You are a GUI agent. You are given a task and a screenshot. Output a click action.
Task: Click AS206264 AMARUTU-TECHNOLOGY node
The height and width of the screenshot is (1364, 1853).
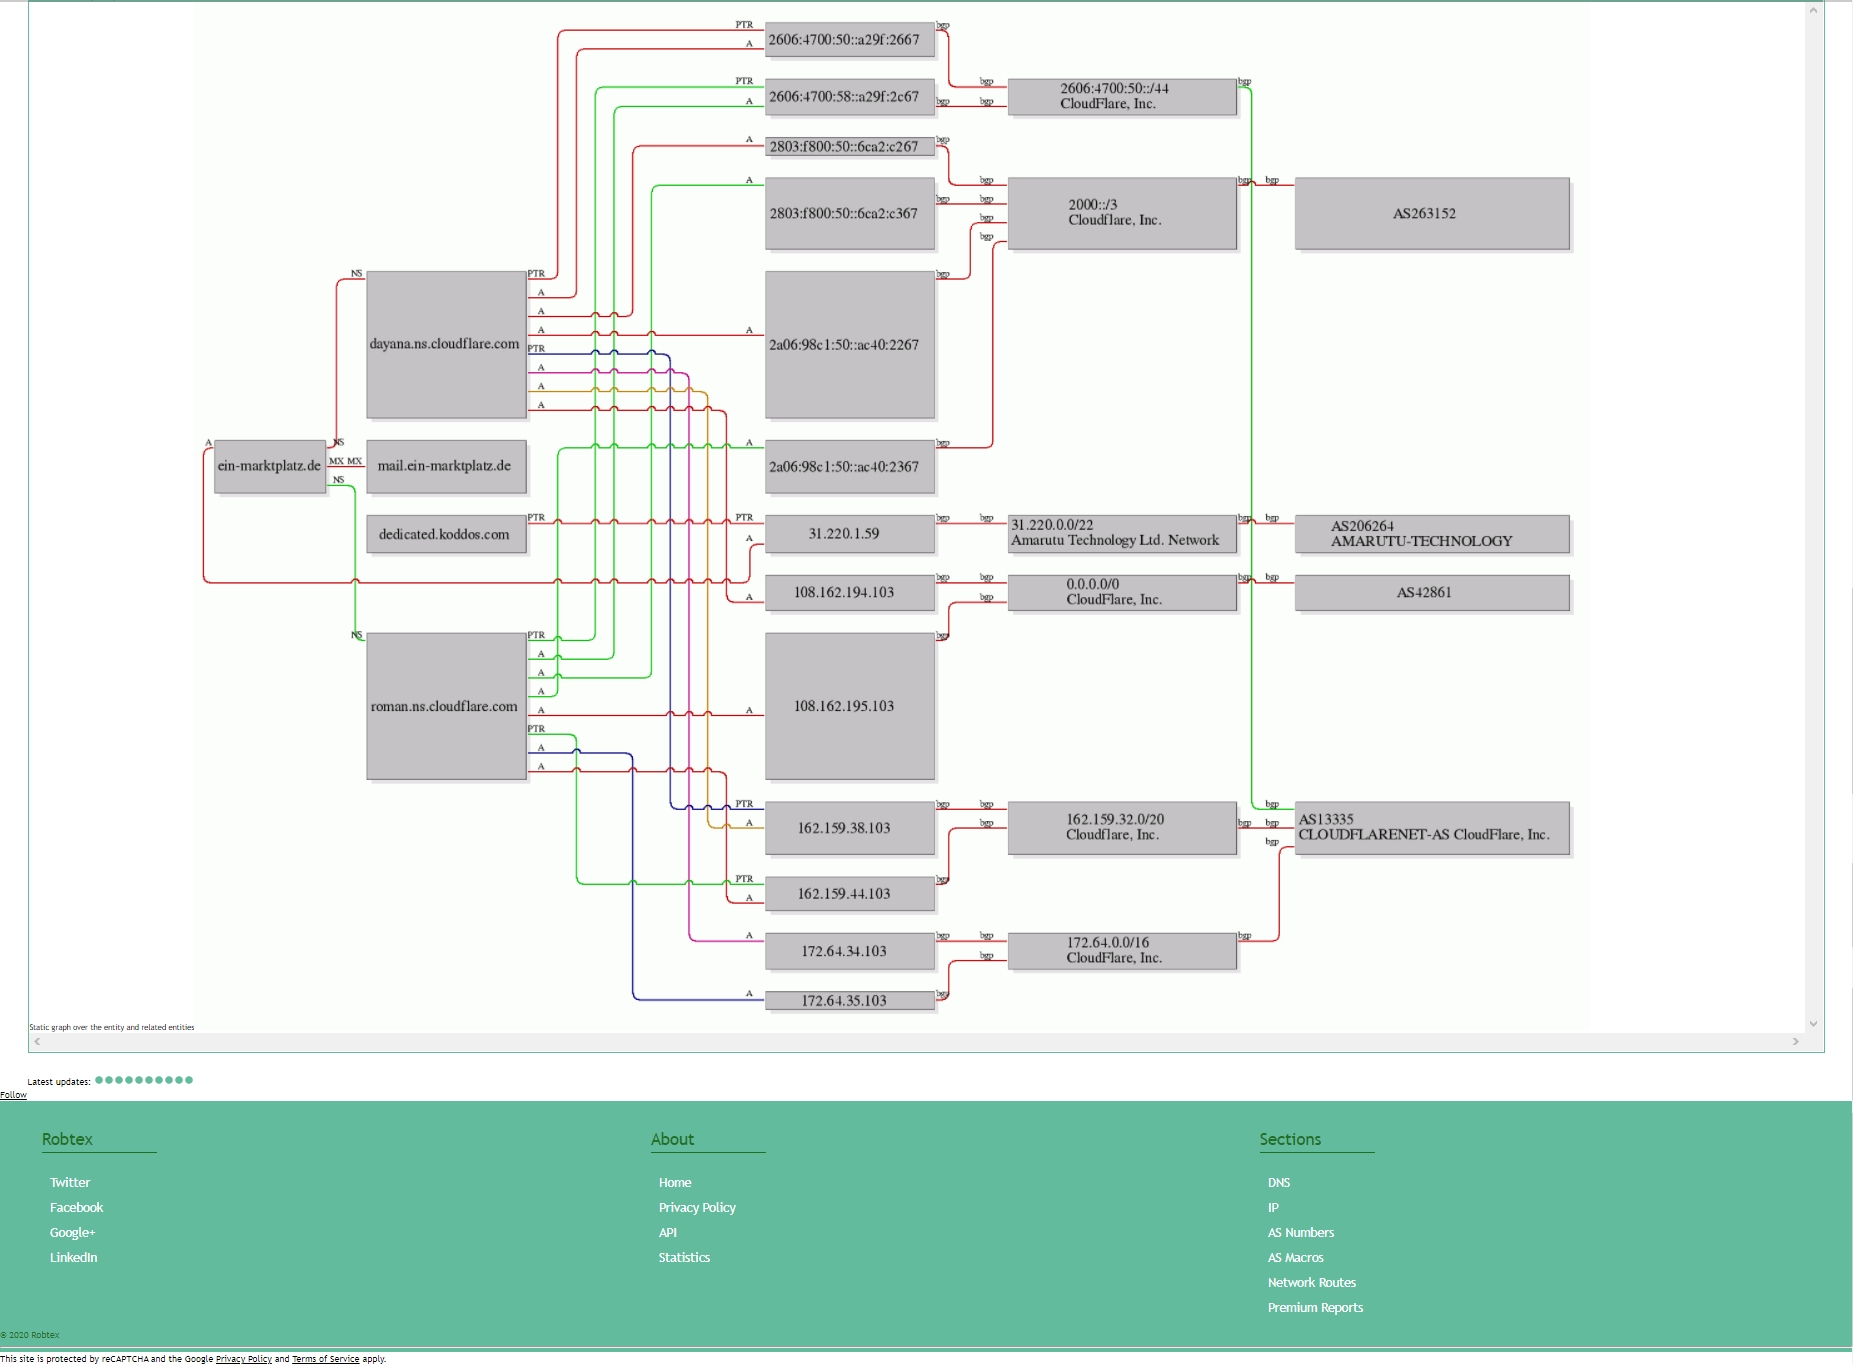tap(1432, 534)
